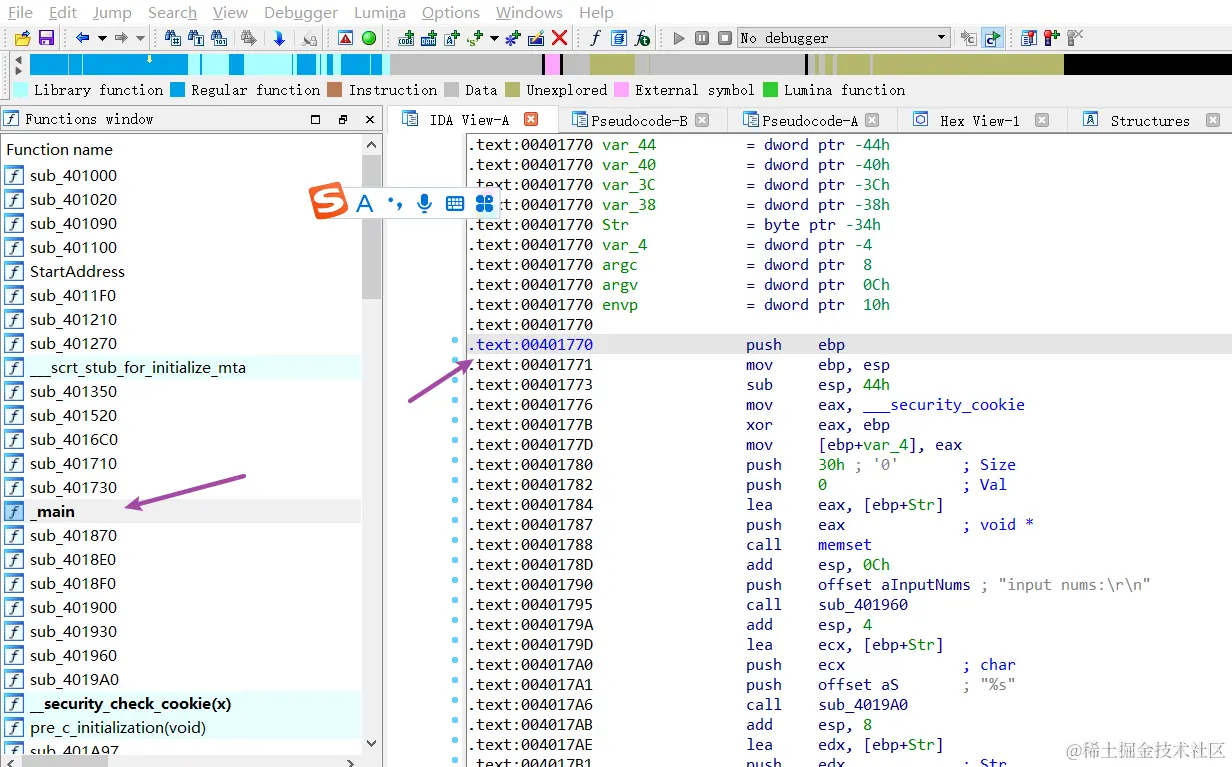The image size is (1232, 767).
Task: Click the green circle toolbar icon
Action: click(369, 38)
